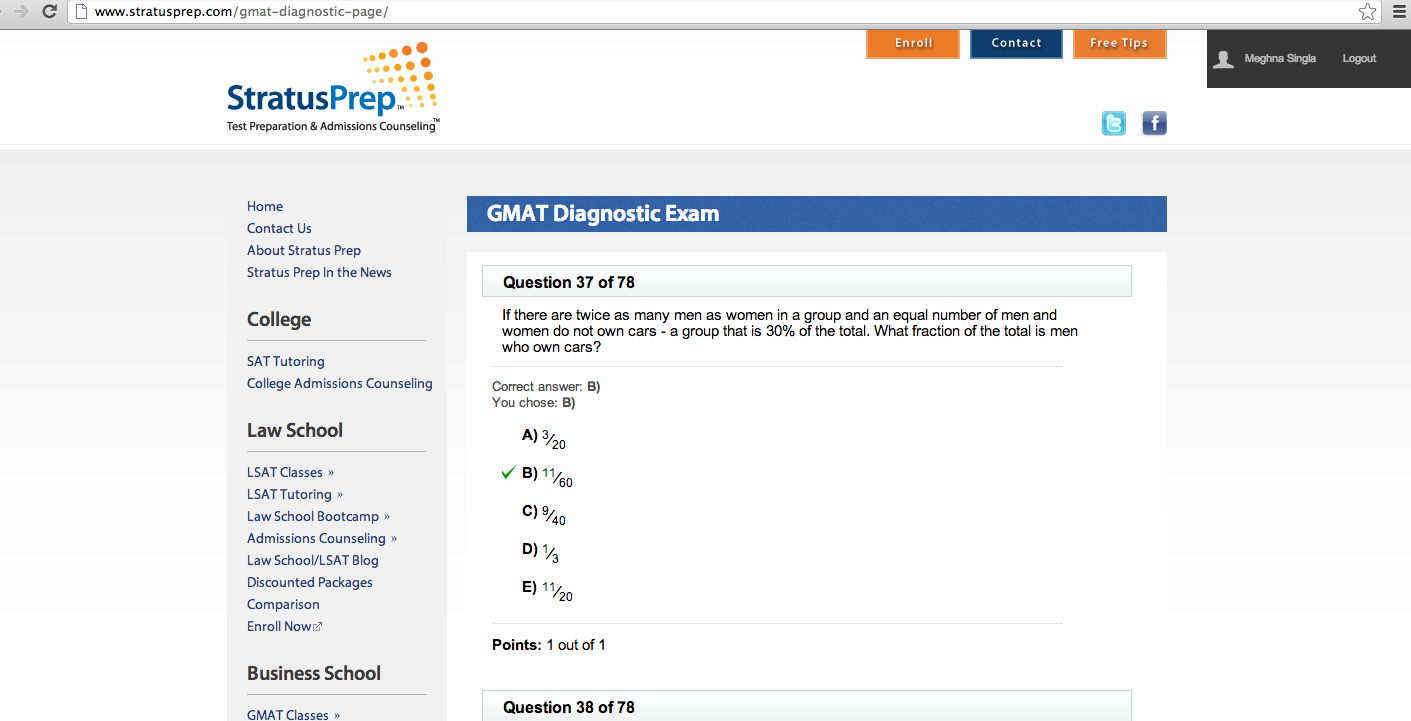1411x721 pixels.
Task: Open About Stratus Prep page
Action: click(x=304, y=250)
